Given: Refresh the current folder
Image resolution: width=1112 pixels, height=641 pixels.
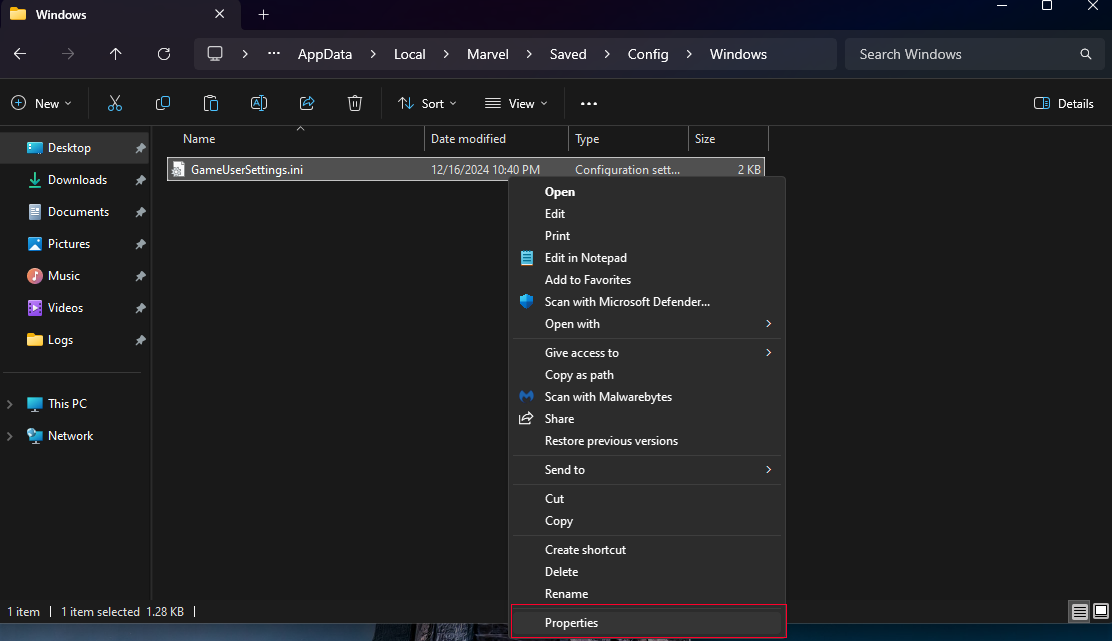Looking at the screenshot, I should [x=164, y=54].
